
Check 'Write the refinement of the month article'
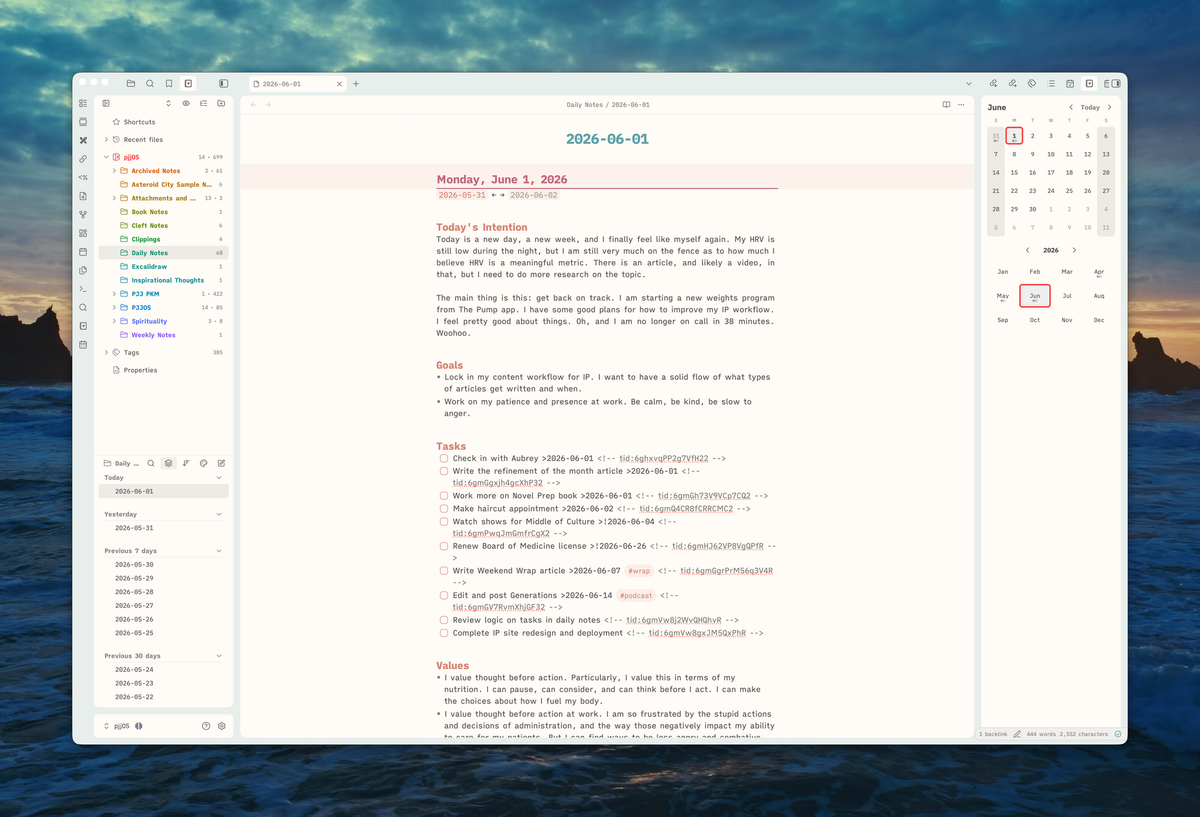click(x=444, y=471)
